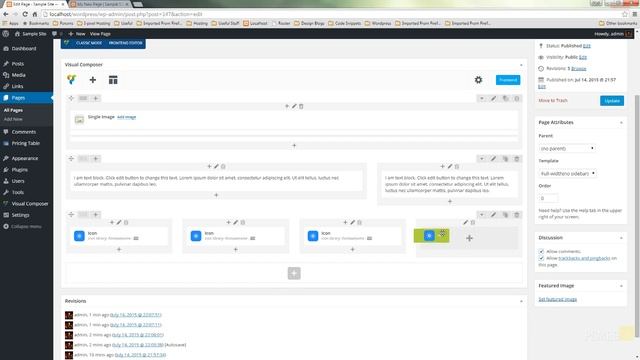Delete the column containing Single Image
This screenshot has width=640, height=360.
[301, 106]
